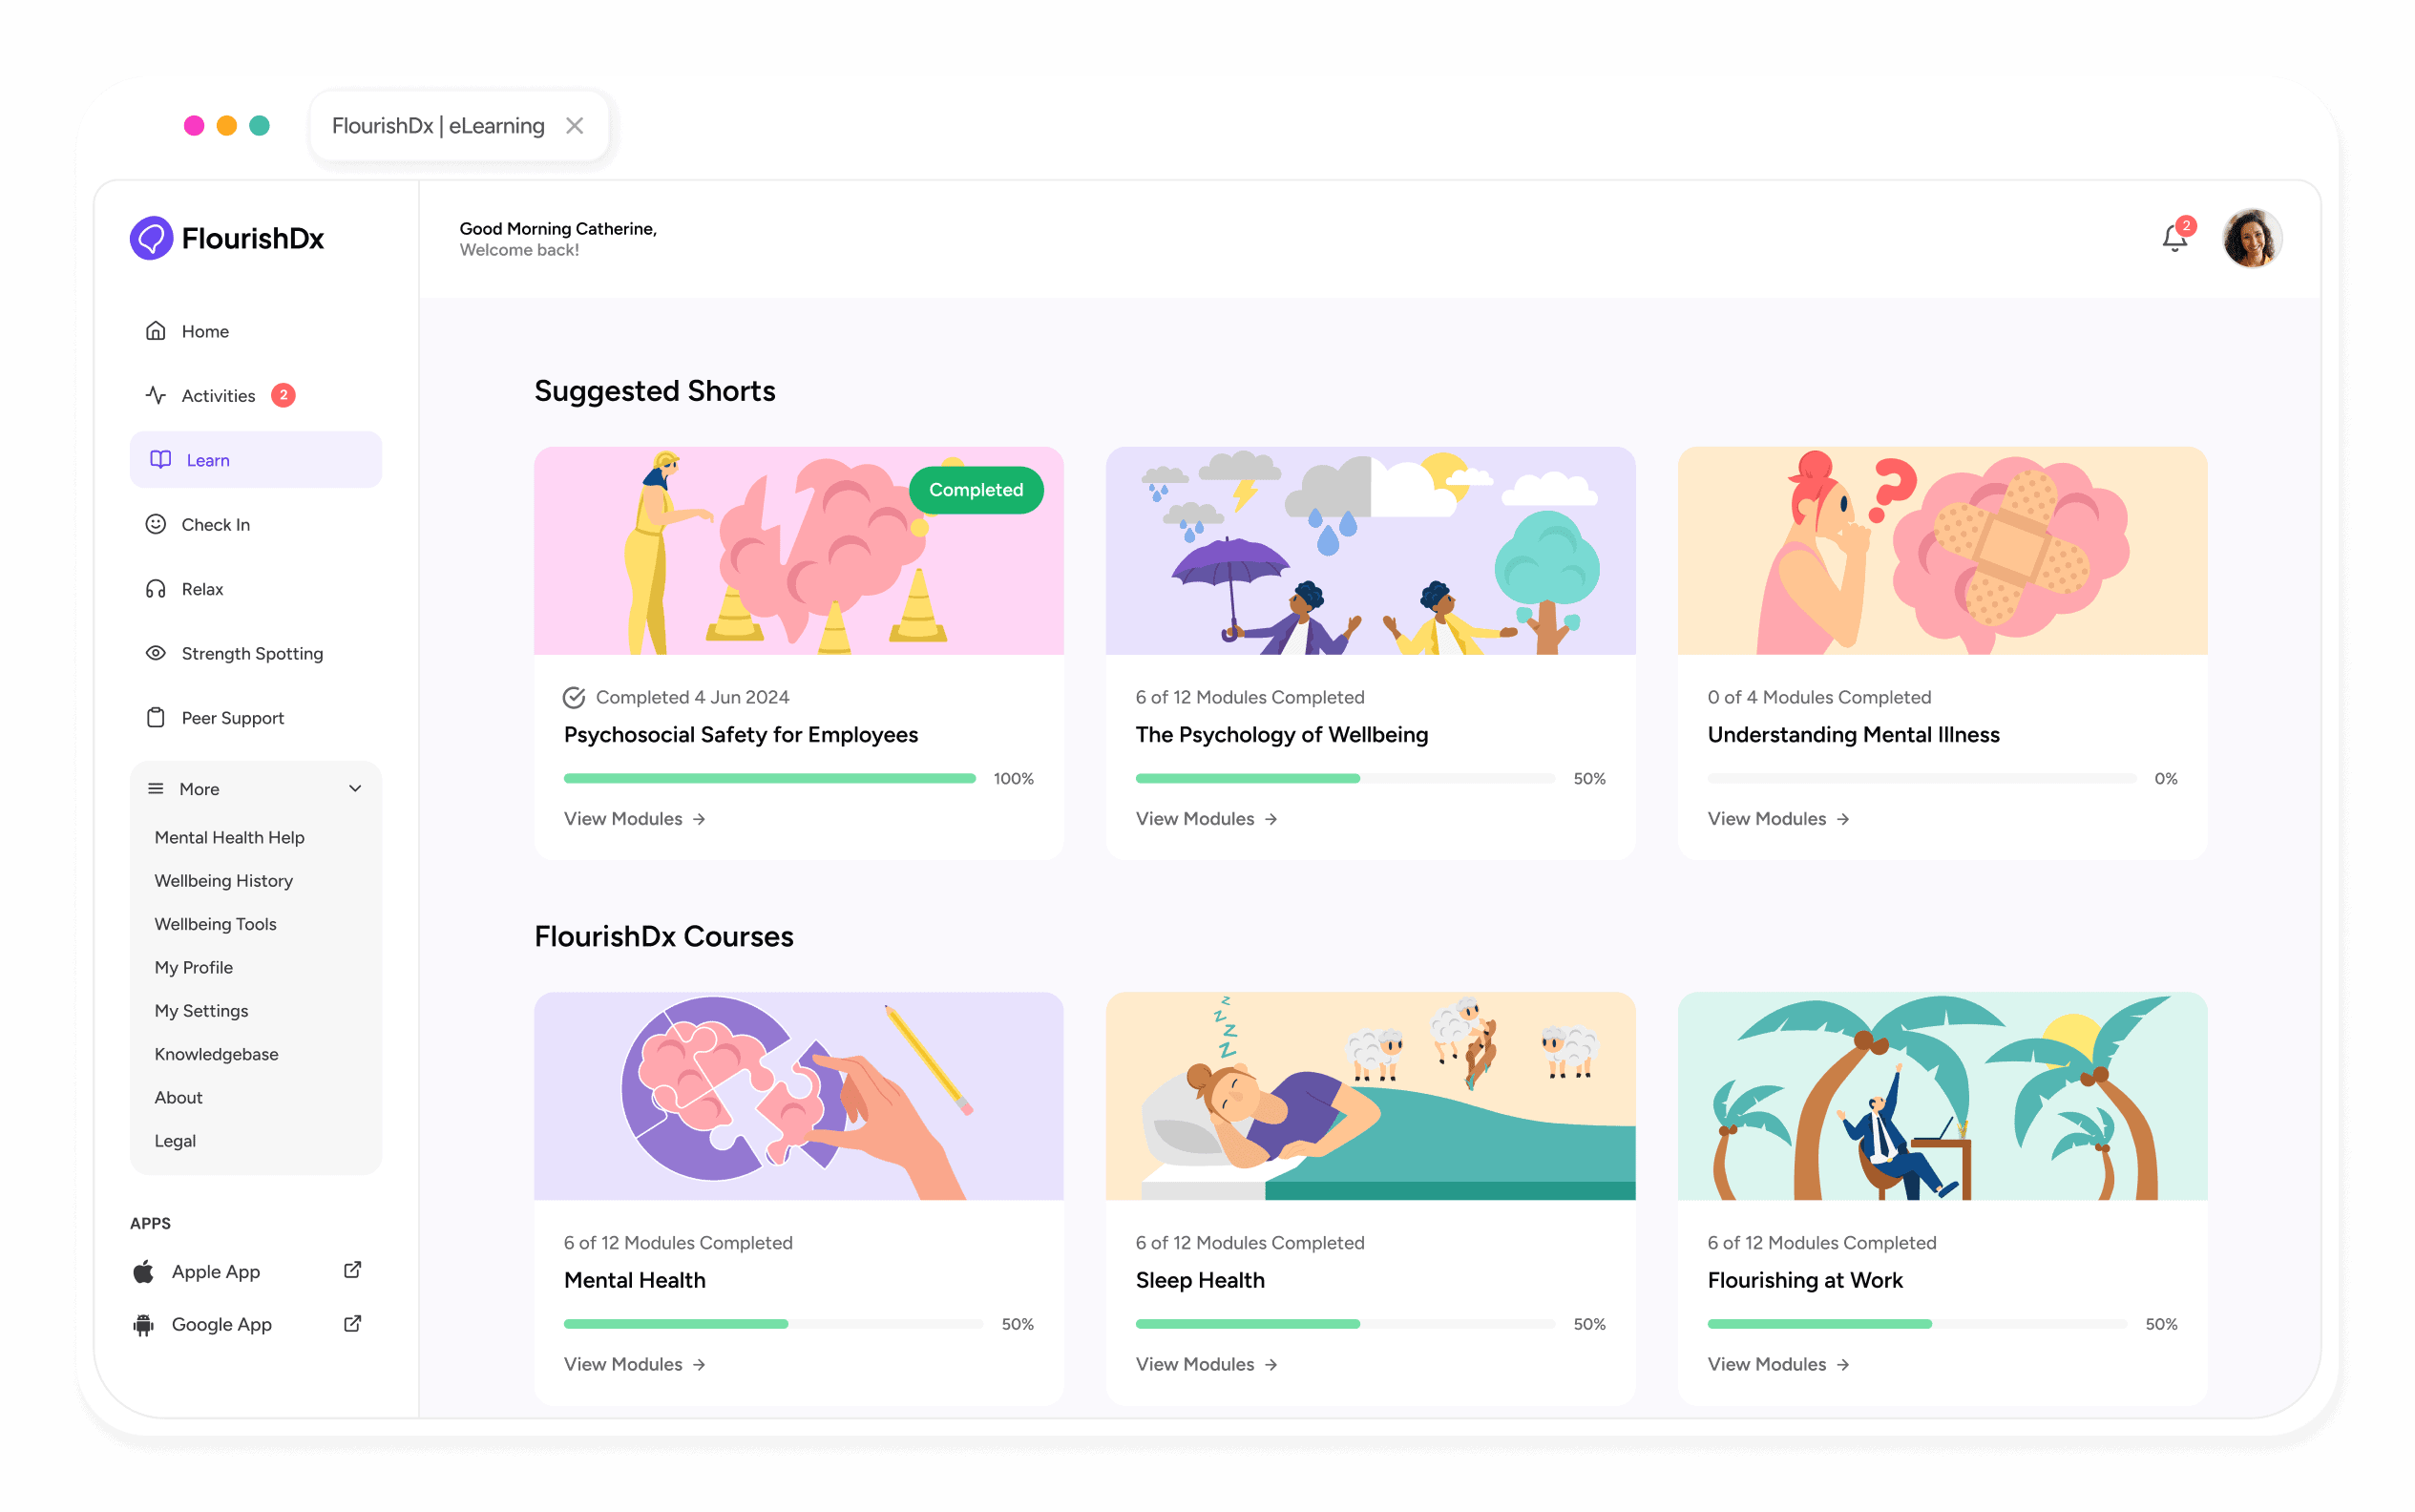Screen dimensions: 2415x1512
Task: Open the user profile avatar menu
Action: [2250, 238]
